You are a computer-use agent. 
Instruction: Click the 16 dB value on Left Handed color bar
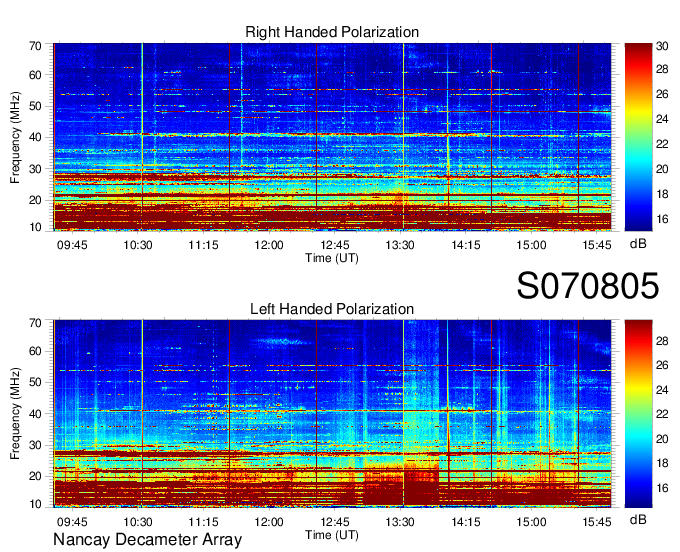click(x=662, y=488)
